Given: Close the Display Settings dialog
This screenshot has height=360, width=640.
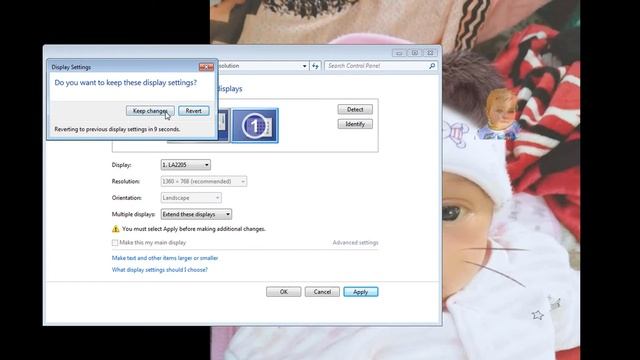Looking at the screenshot, I should click(206, 67).
